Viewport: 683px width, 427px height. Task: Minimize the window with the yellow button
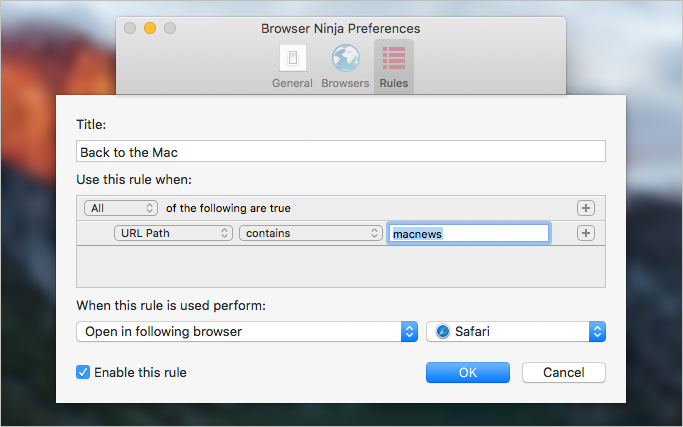coord(150,28)
